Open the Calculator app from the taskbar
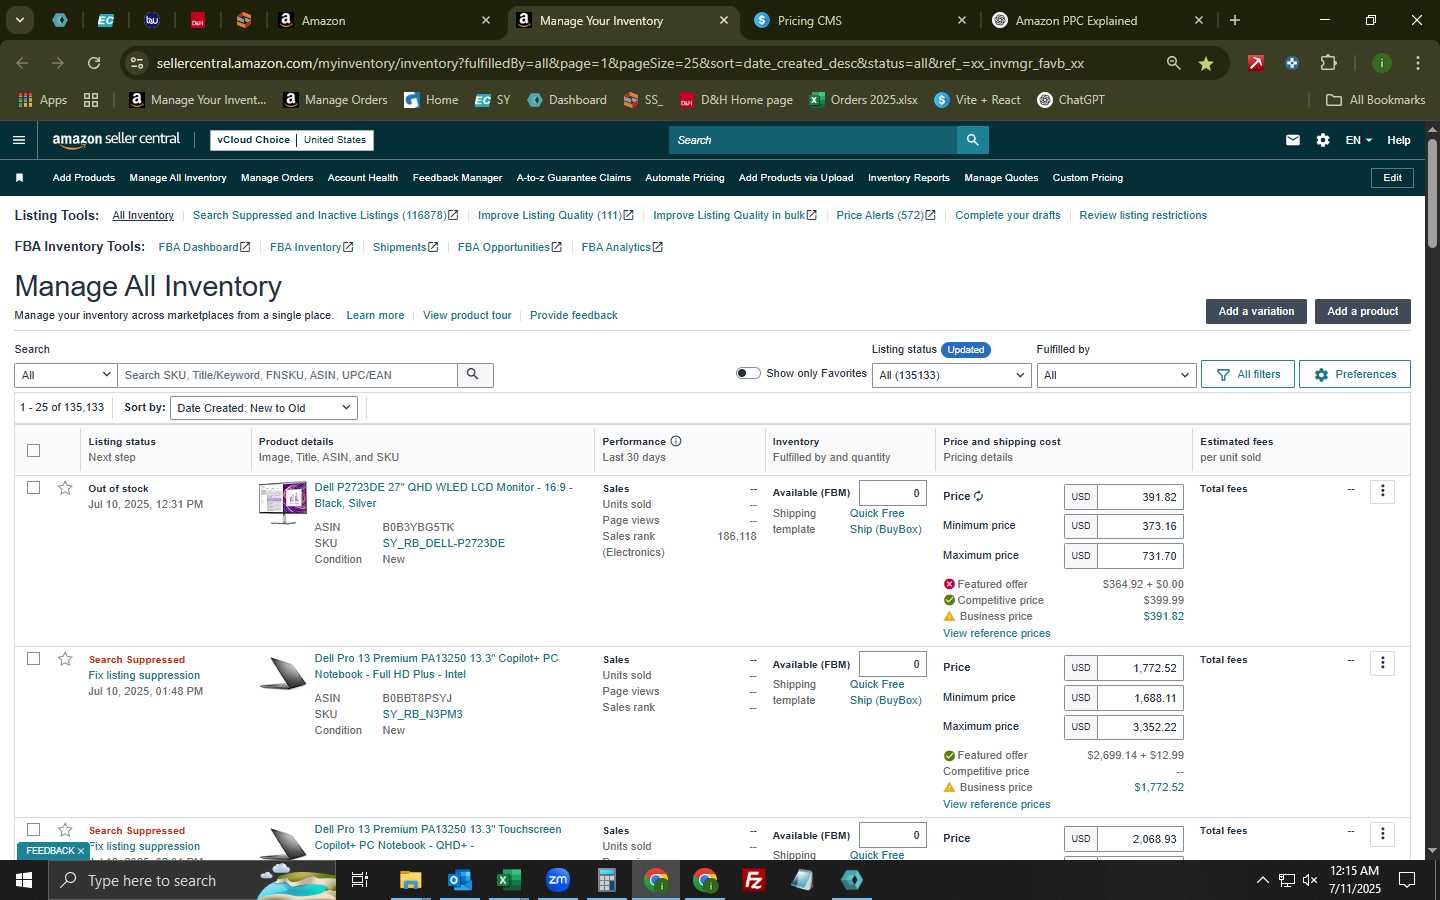The width and height of the screenshot is (1440, 900). point(607,880)
